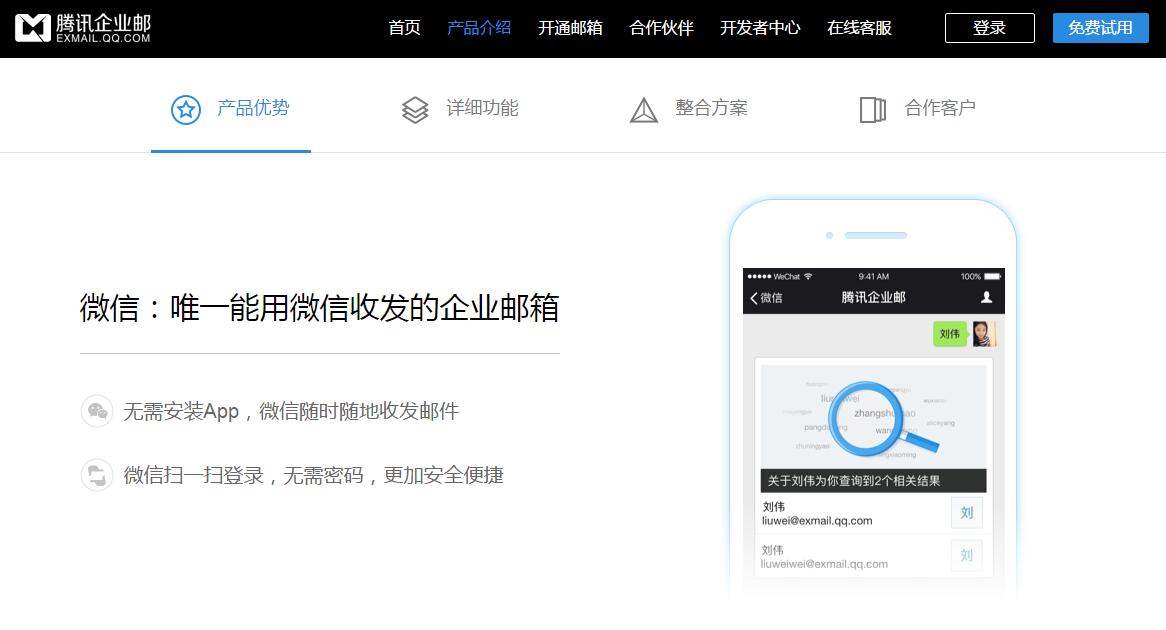Click the scan-login icon beside 微信扫一扫登录
Screen dimensions: 1166x630
coord(97,475)
